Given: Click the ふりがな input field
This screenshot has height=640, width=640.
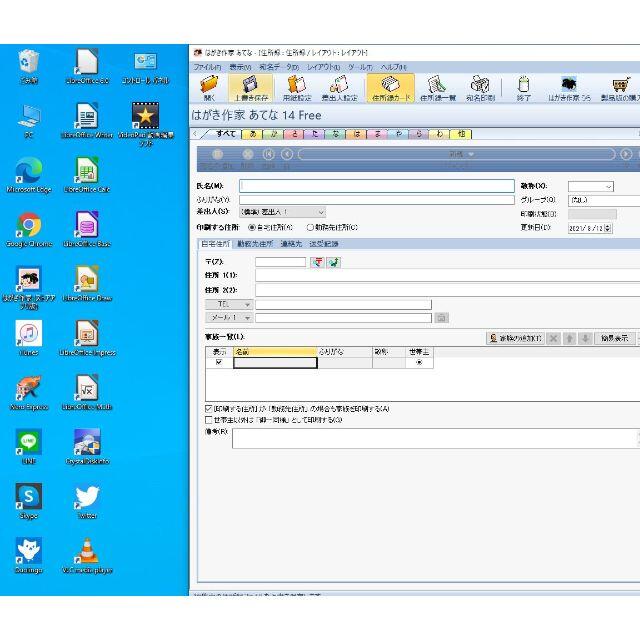Looking at the screenshot, I should 377,200.
